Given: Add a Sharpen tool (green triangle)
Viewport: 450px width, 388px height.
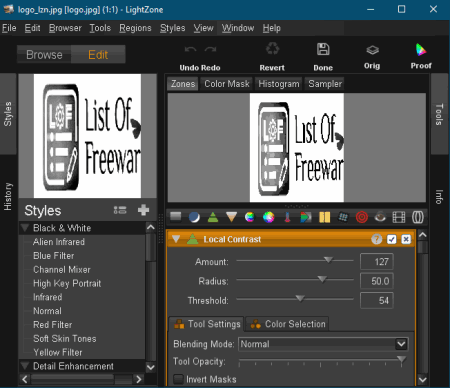Looking at the screenshot, I should [213, 217].
